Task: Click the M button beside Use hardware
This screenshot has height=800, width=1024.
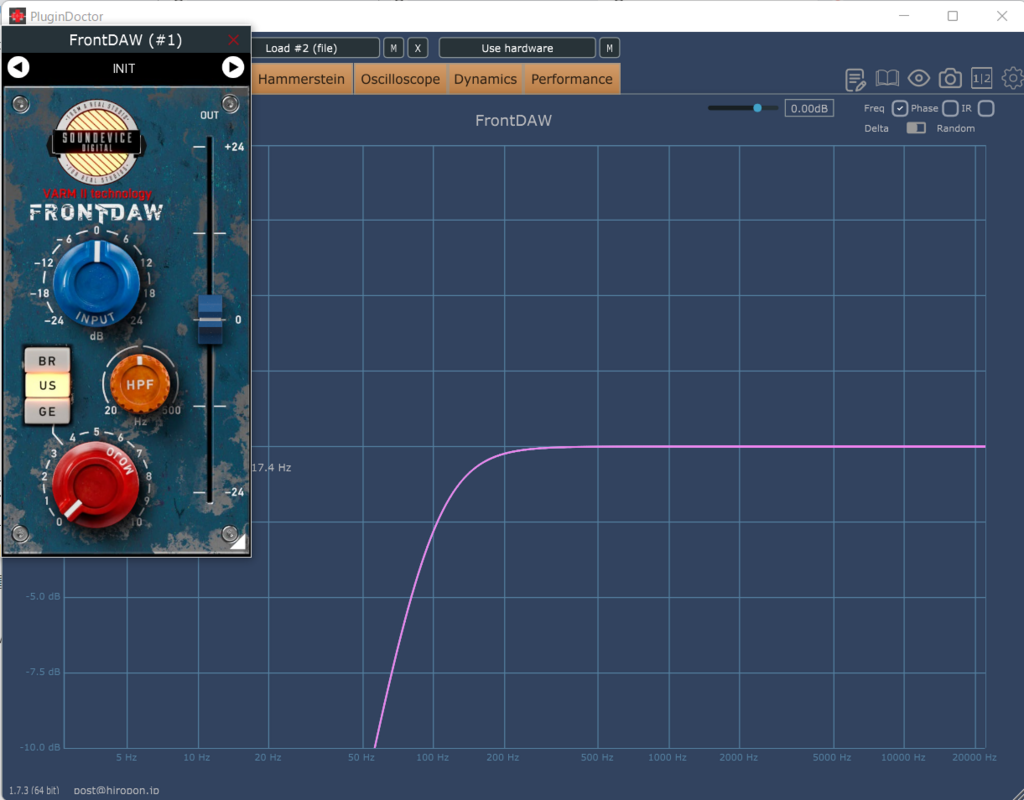Action: [609, 48]
